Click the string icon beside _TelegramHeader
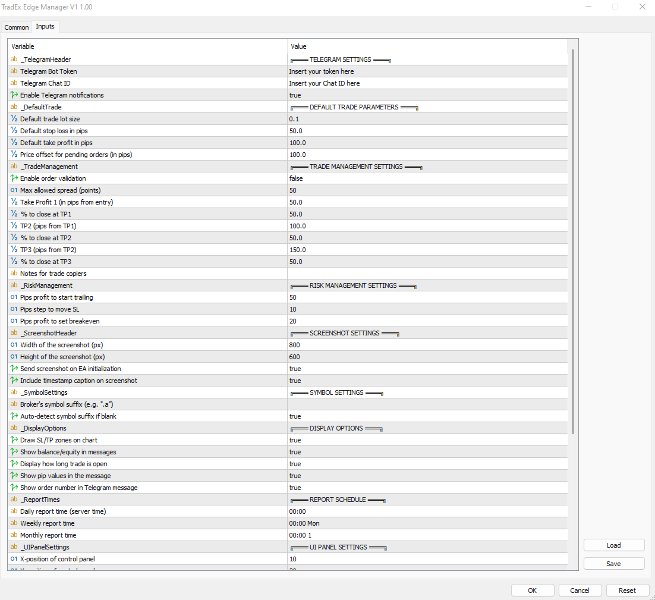This screenshot has width=655, height=600. (14, 59)
